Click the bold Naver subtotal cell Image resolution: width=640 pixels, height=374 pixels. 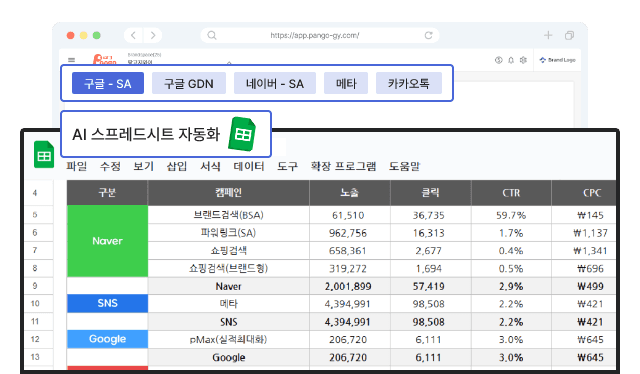pos(229,286)
